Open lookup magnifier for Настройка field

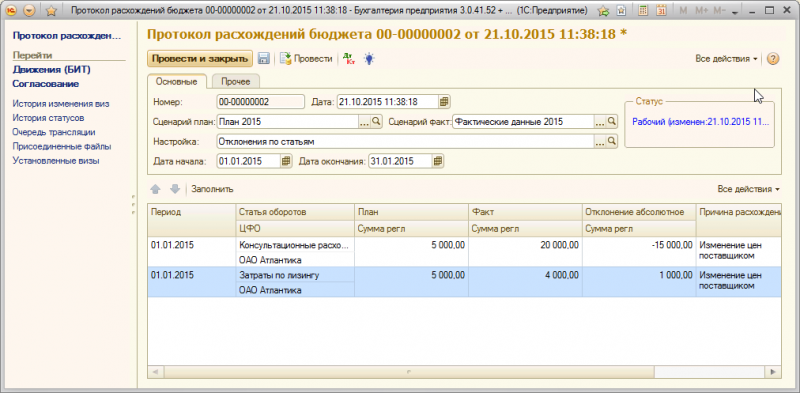click(611, 141)
